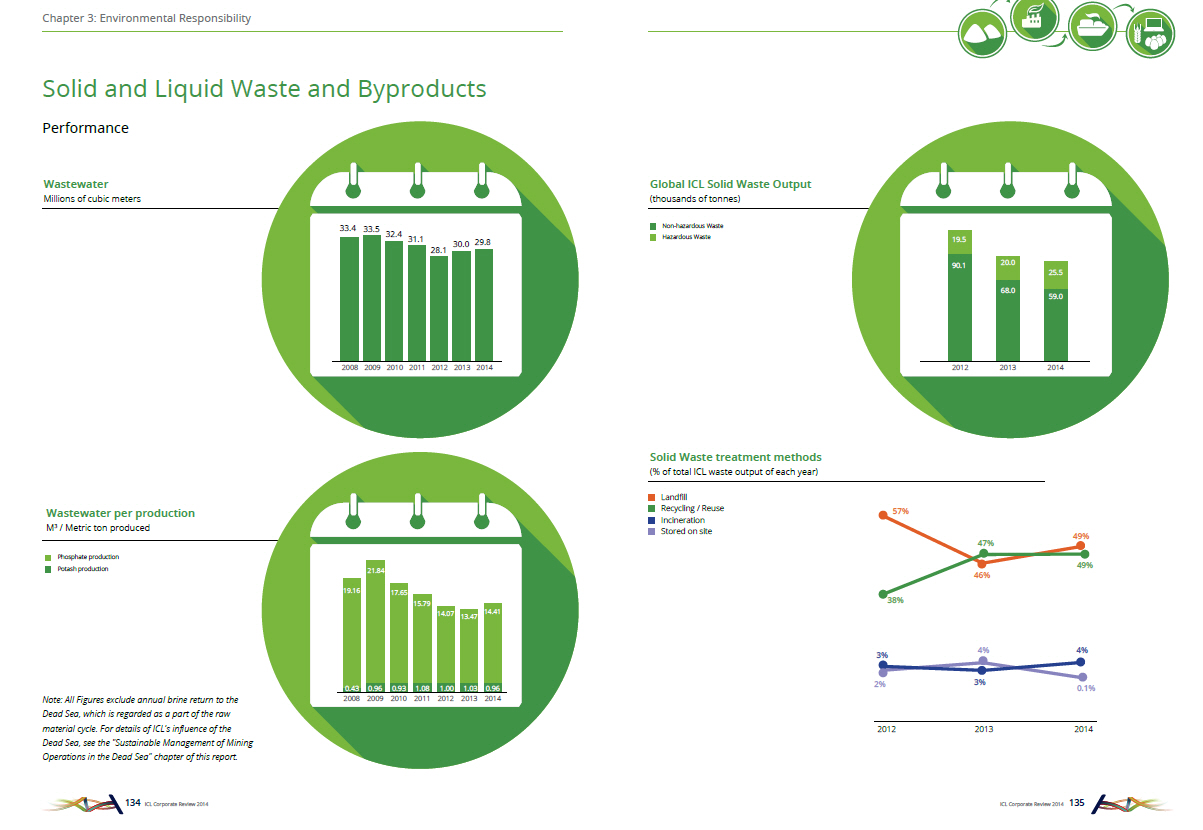Click the 1.08 potash value for 2011
1203x830 pixels.
[422, 688]
